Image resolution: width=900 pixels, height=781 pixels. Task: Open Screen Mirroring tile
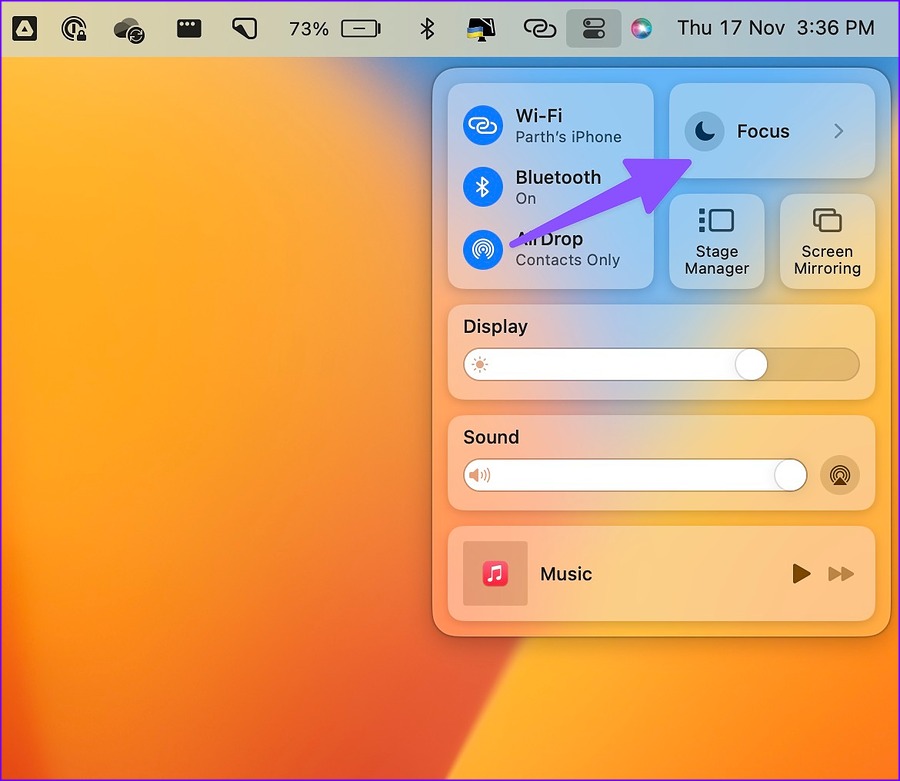tap(827, 242)
